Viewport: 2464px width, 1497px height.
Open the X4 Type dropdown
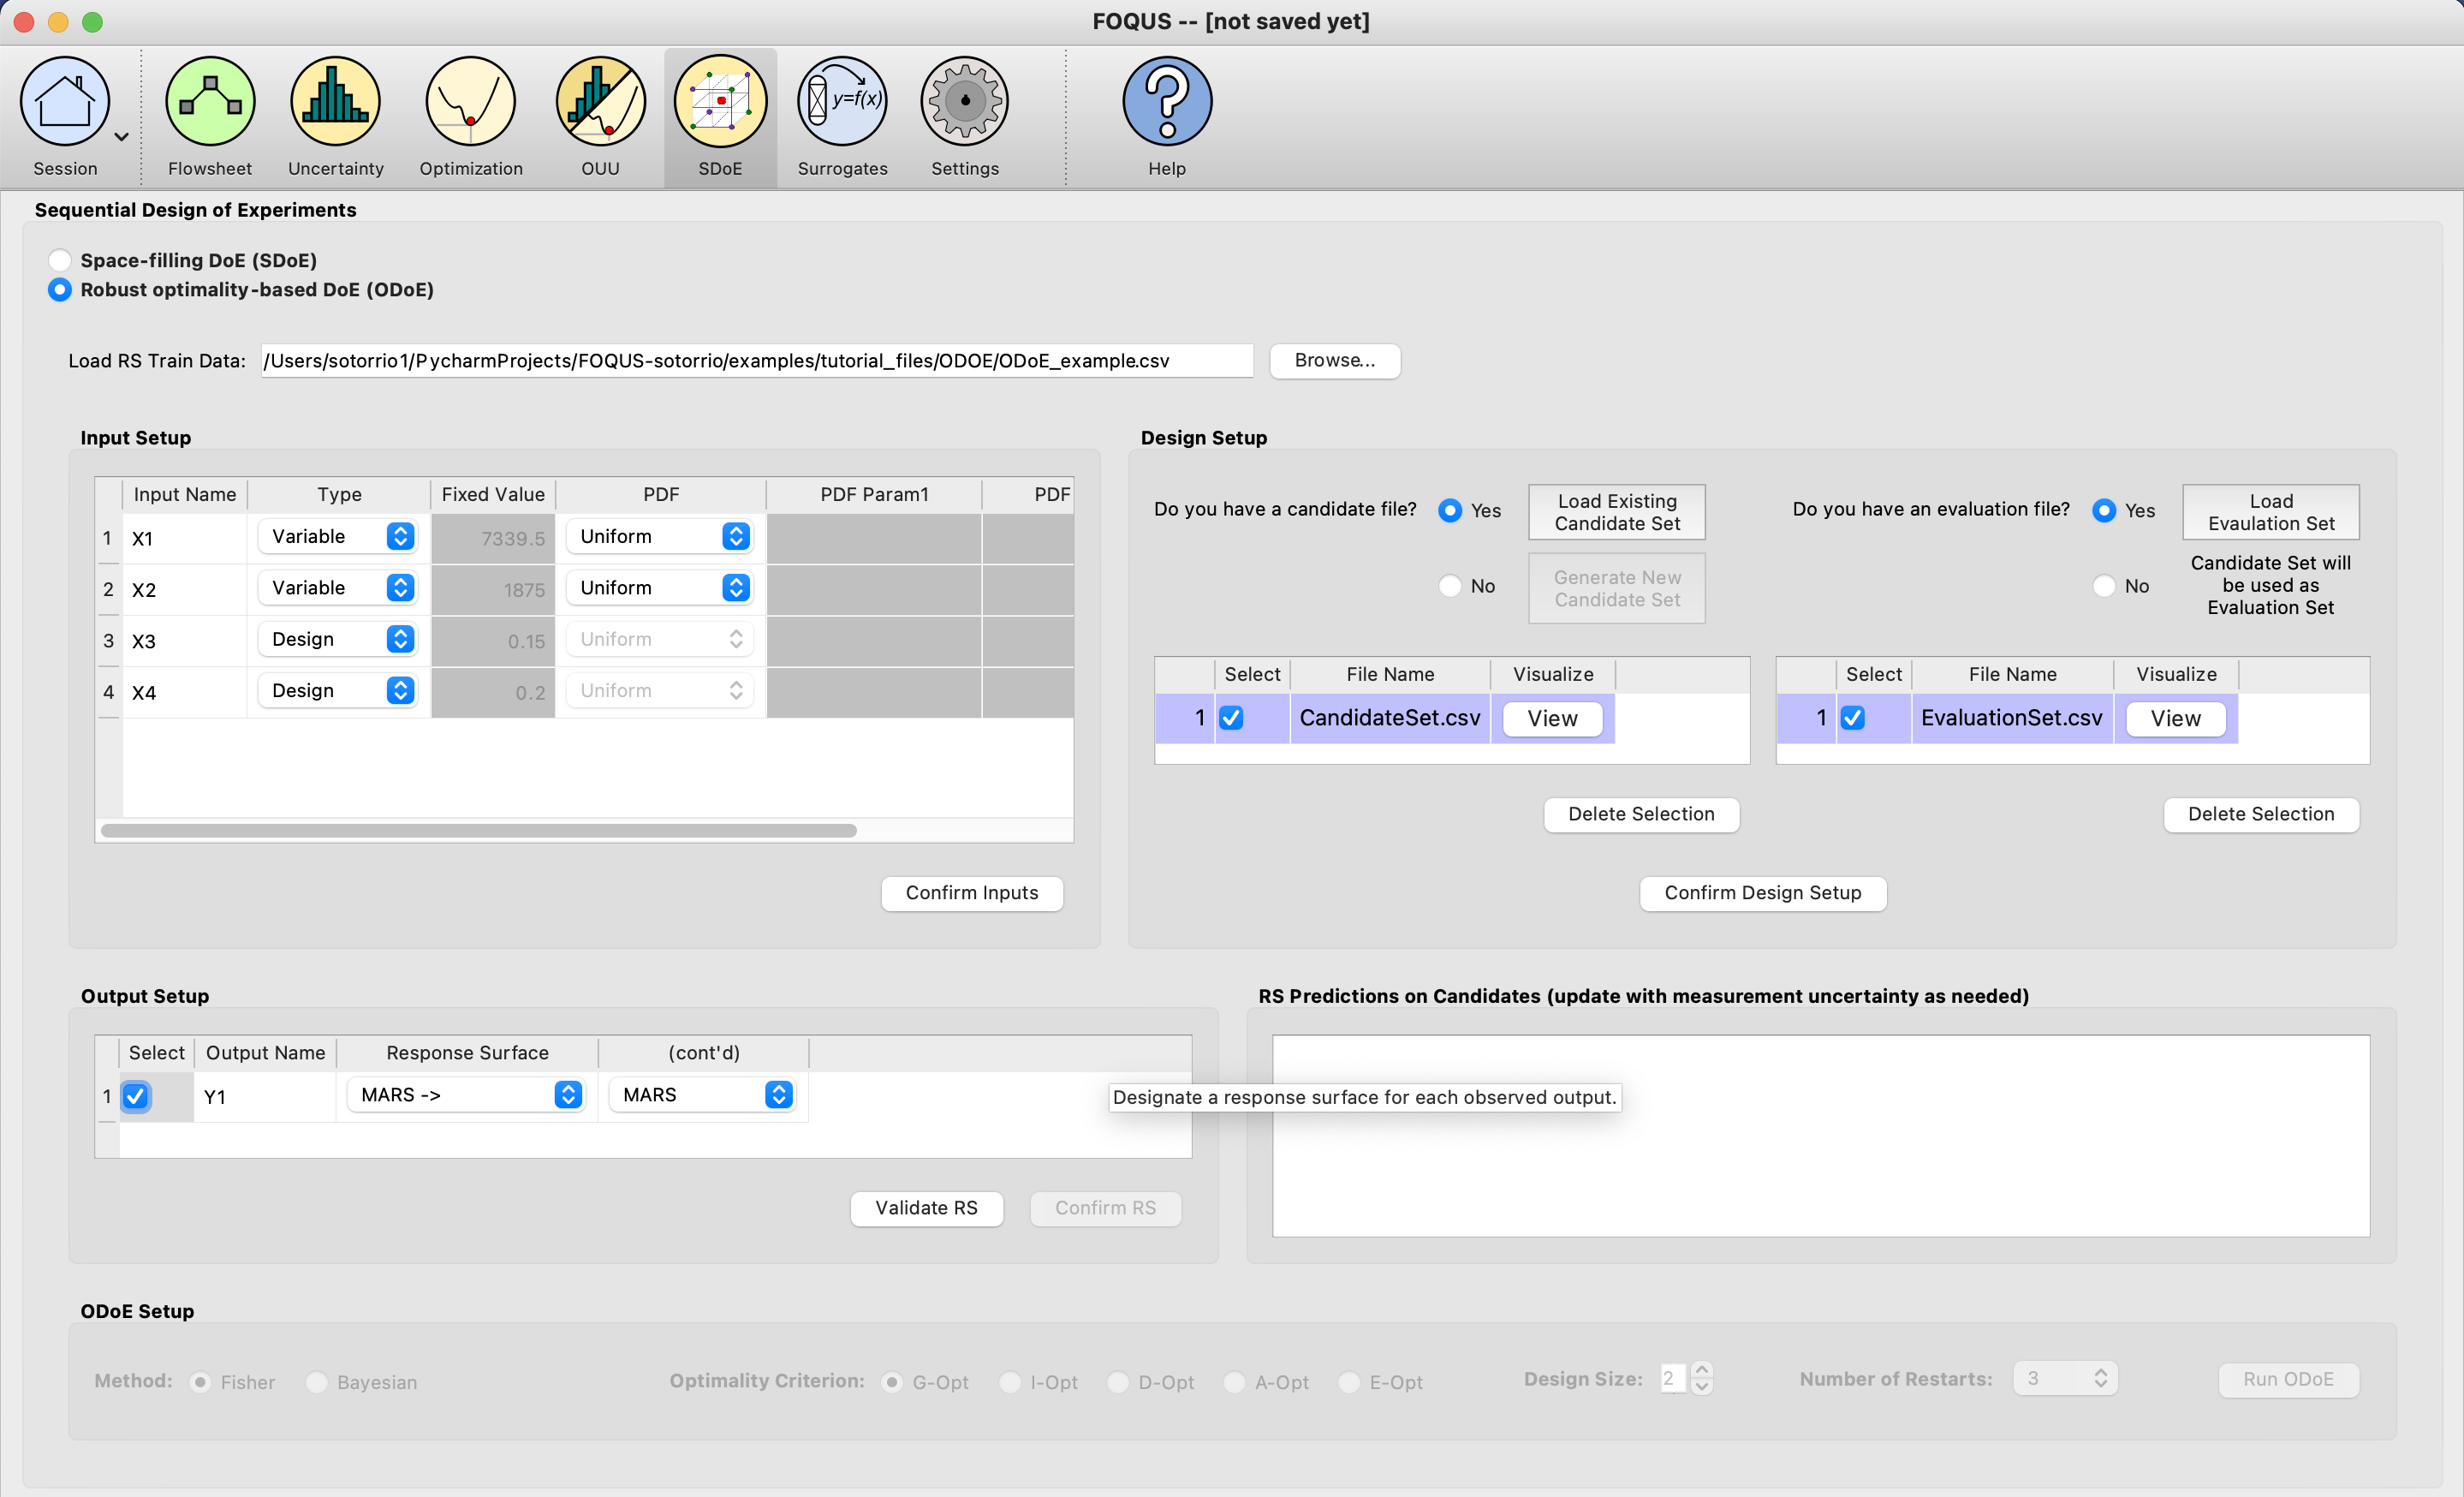(337, 691)
